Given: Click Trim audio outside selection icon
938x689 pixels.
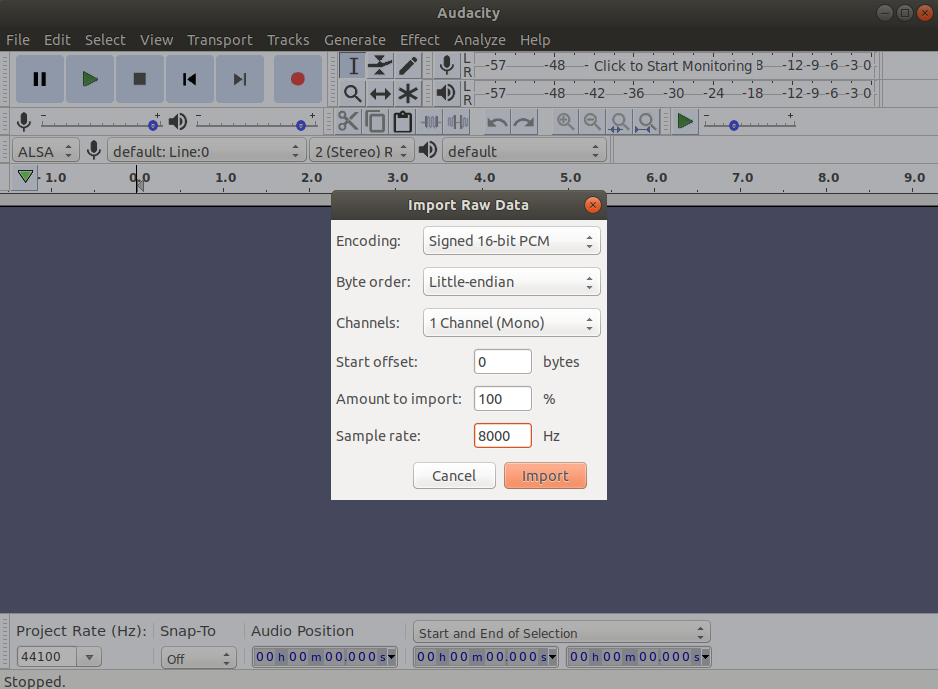Looking at the screenshot, I should (x=431, y=122).
